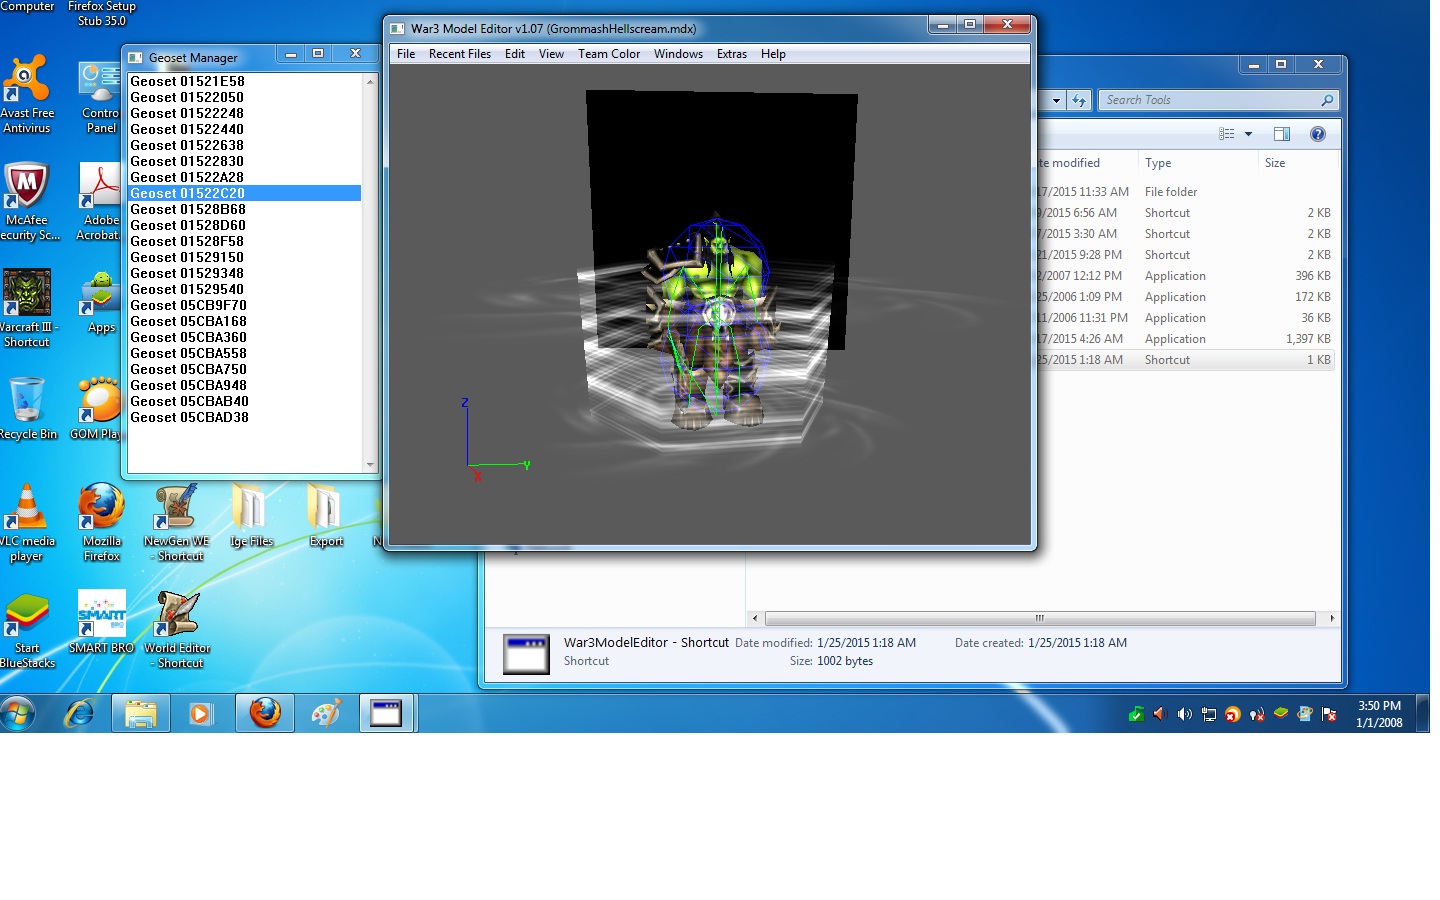The width and height of the screenshot is (1440, 900).
Task: Open Windows Media Player from the taskbar
Action: 201,714
